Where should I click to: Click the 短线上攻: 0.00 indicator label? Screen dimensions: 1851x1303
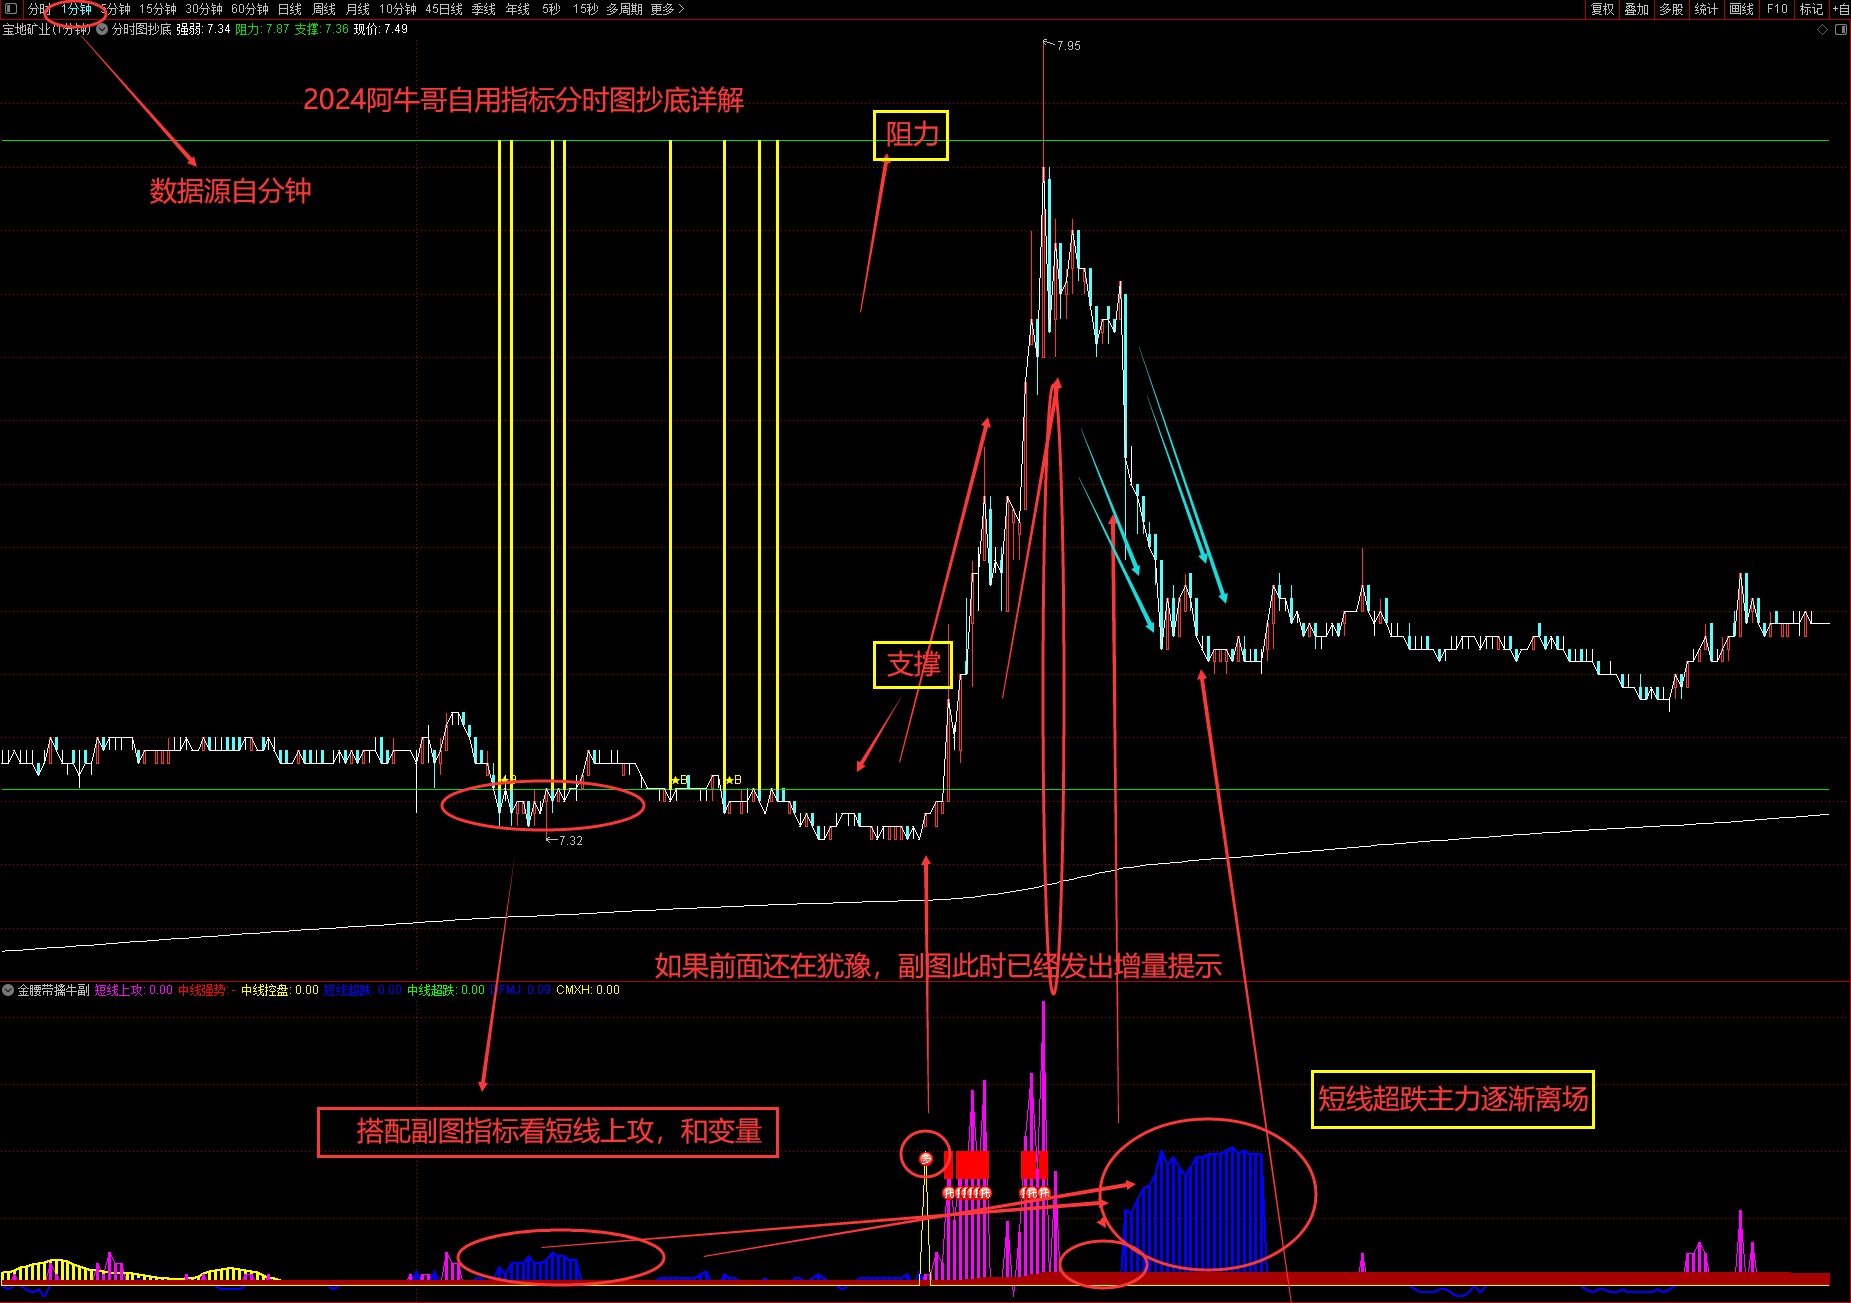(x=134, y=990)
